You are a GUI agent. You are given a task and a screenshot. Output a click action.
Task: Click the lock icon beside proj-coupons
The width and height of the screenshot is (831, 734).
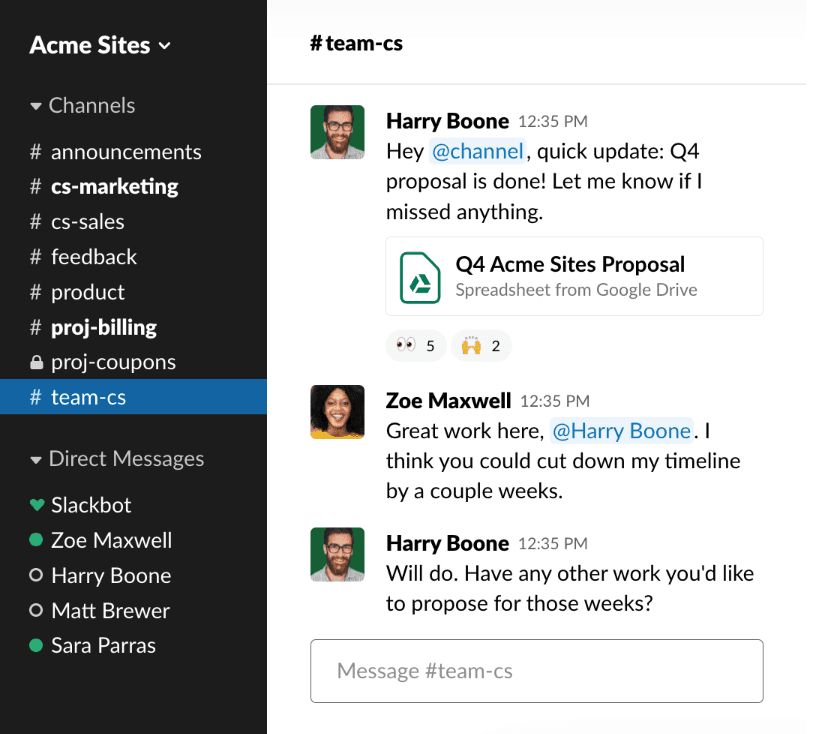pyautogui.click(x=36, y=363)
